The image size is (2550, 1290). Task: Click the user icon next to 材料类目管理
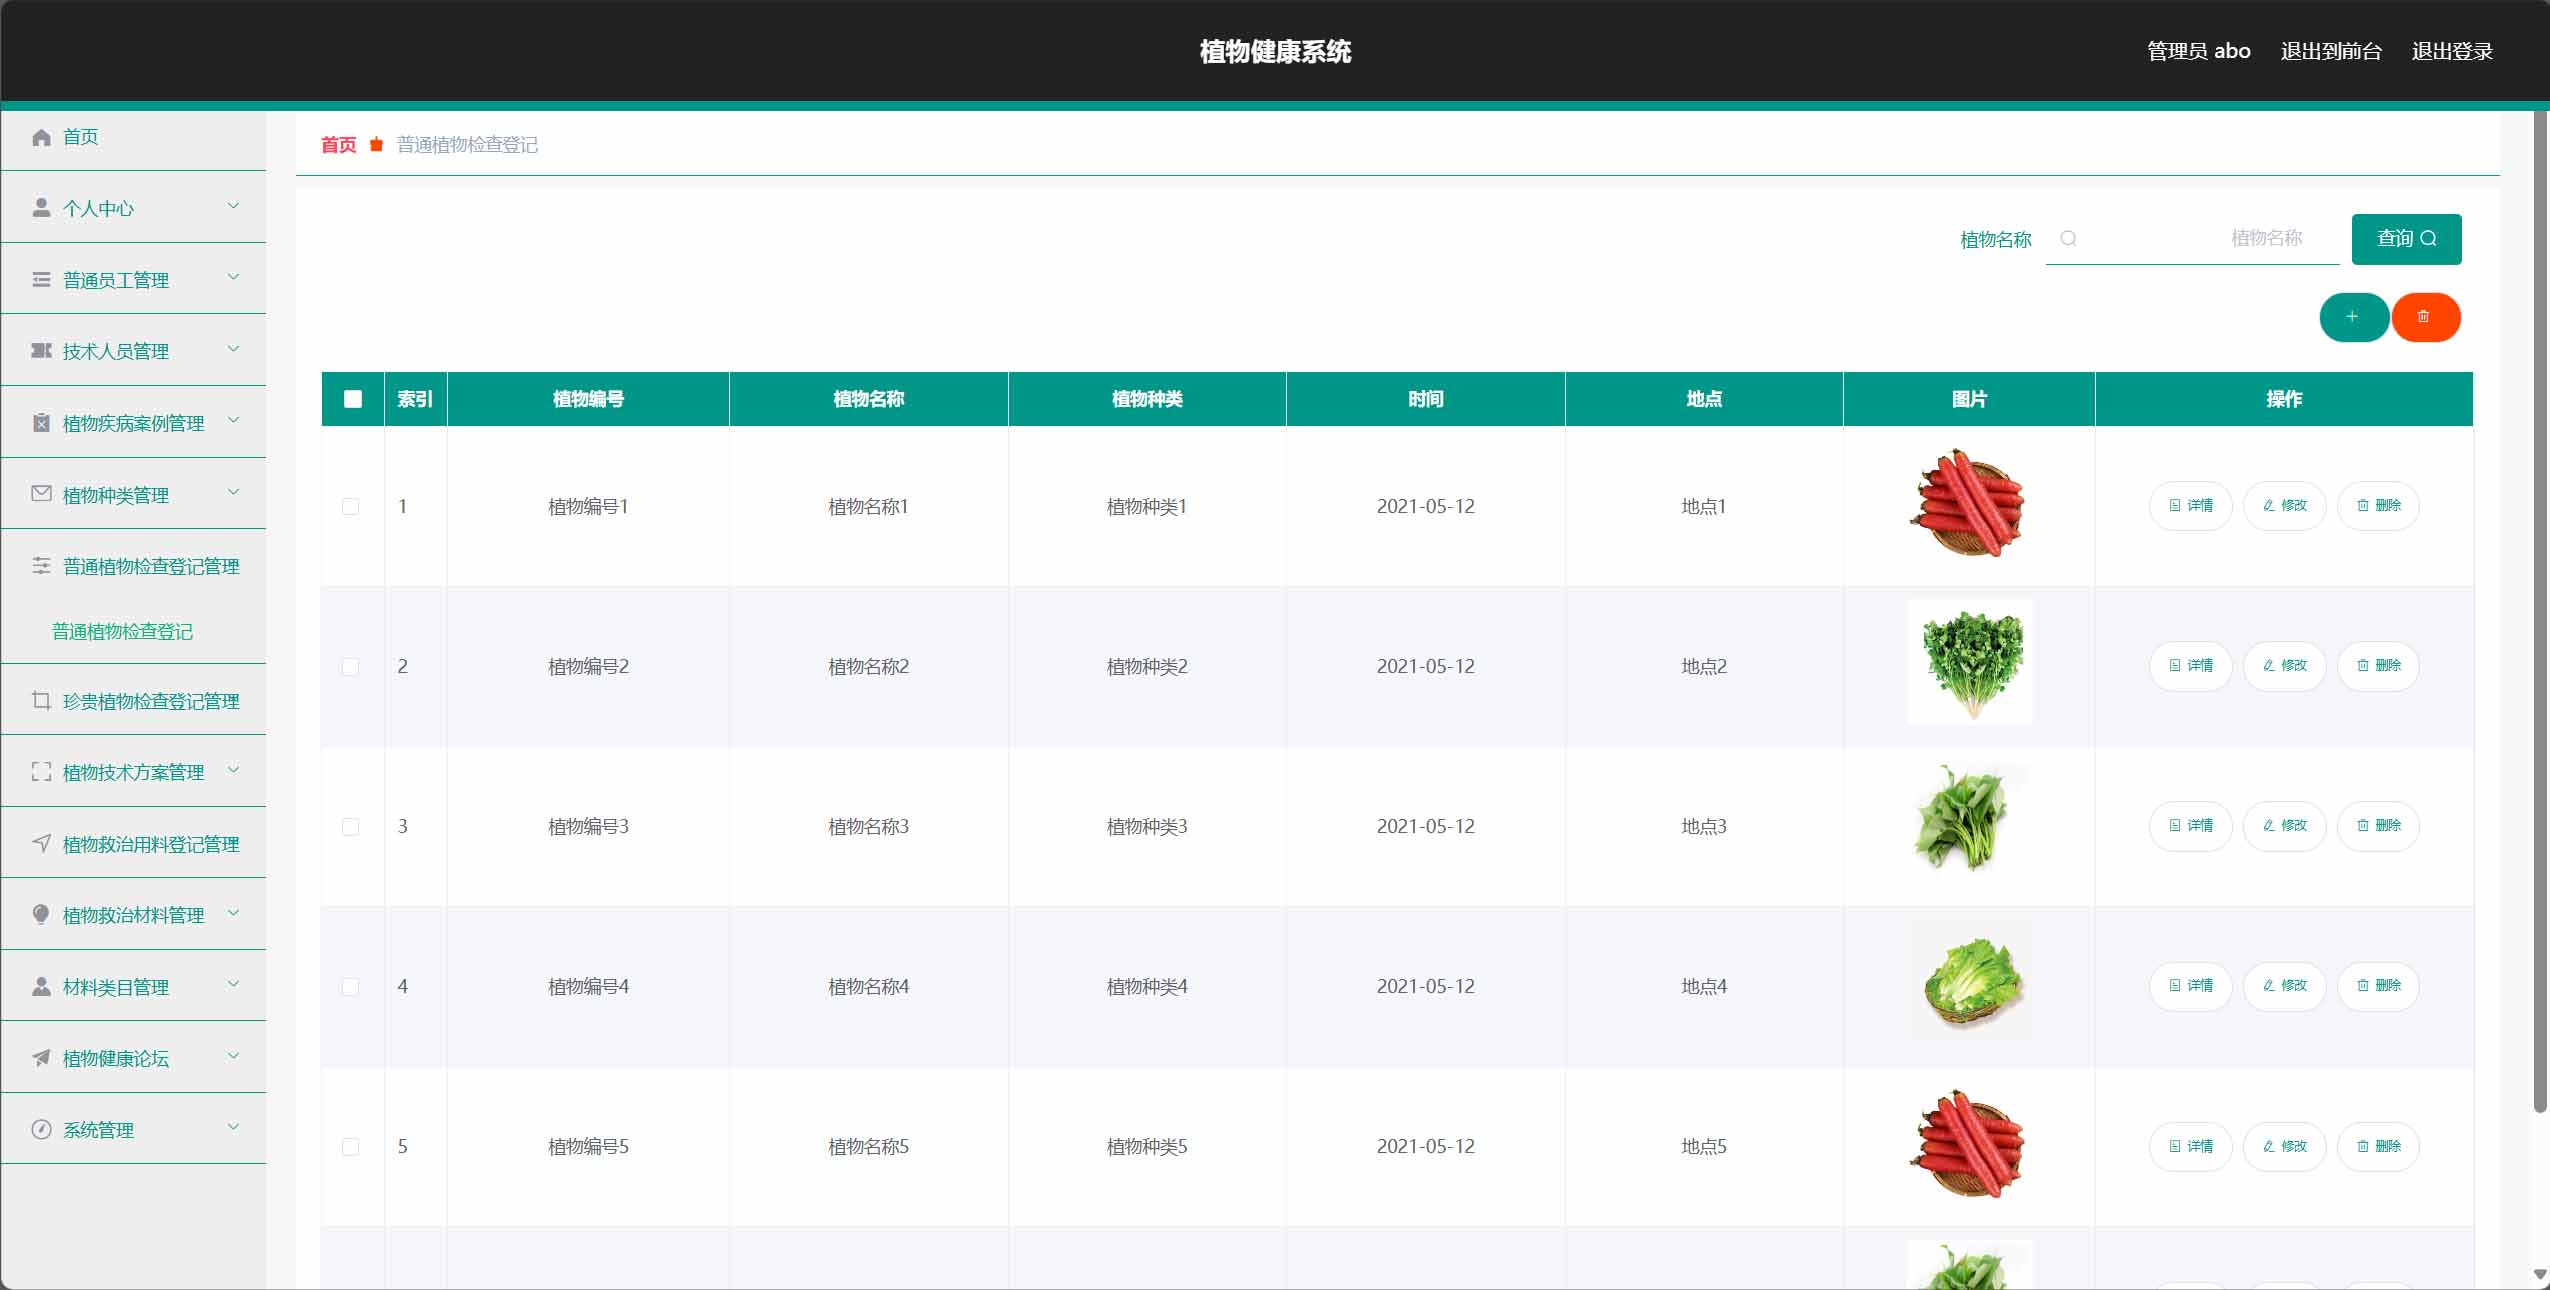(x=41, y=986)
